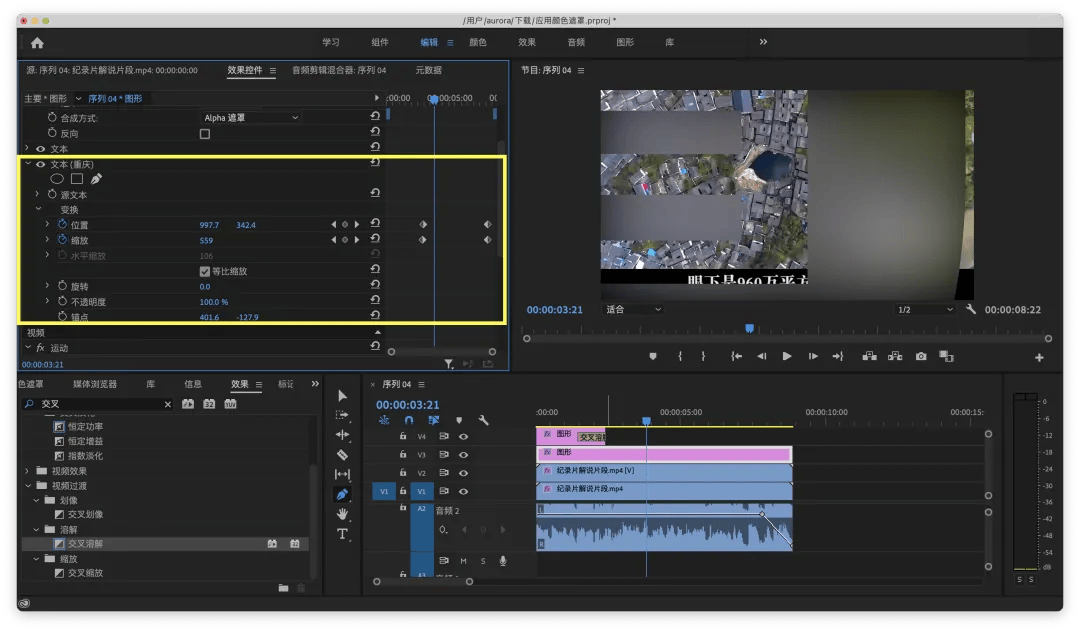Click the Extract button
Viewport: 1080px width, 631px height.
(895, 356)
